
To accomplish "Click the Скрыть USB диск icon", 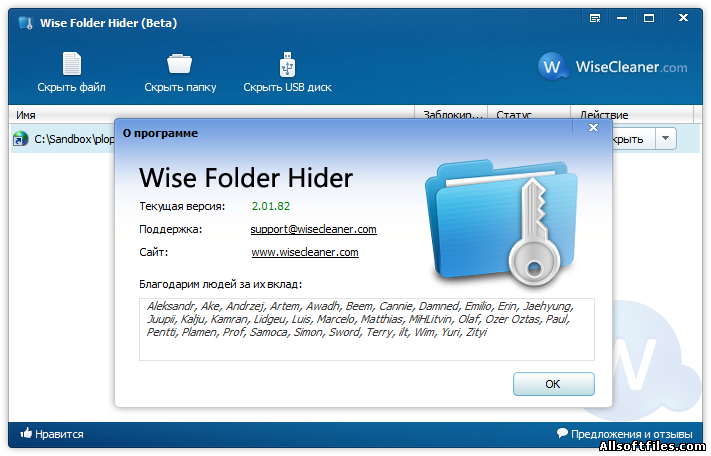I will (287, 64).
